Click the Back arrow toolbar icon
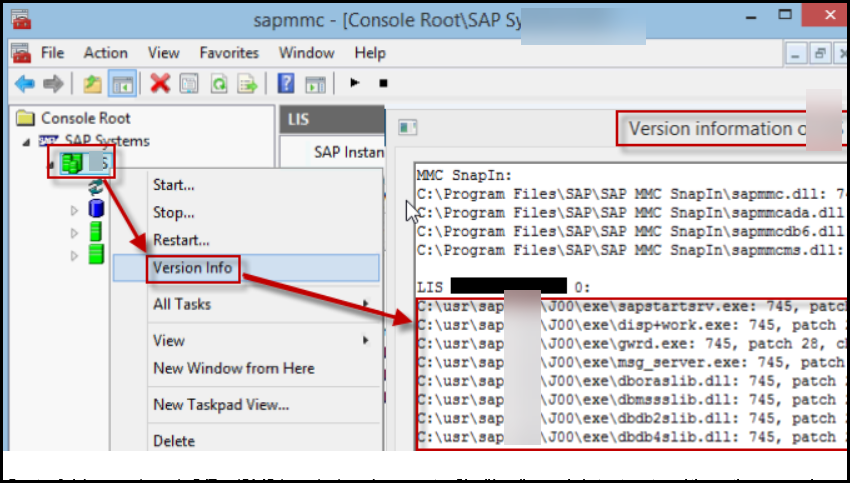The image size is (850, 483). point(25,84)
